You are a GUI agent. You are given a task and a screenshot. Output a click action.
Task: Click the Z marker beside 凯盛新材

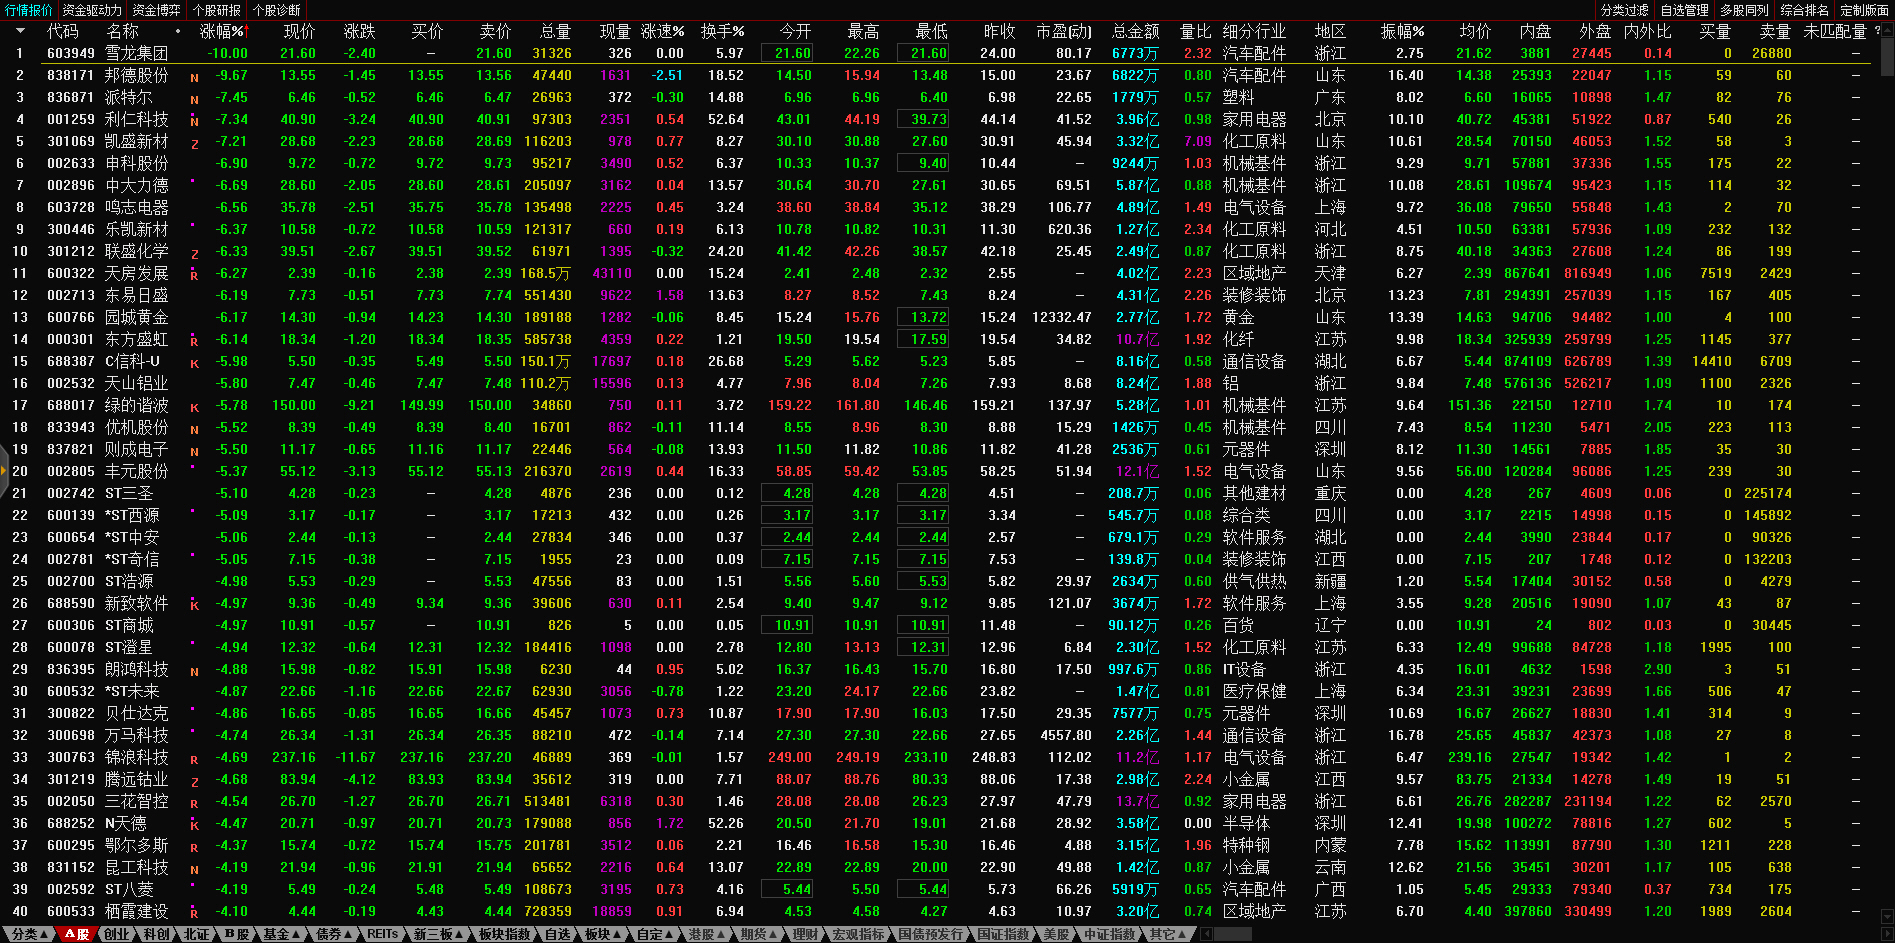click(x=194, y=143)
